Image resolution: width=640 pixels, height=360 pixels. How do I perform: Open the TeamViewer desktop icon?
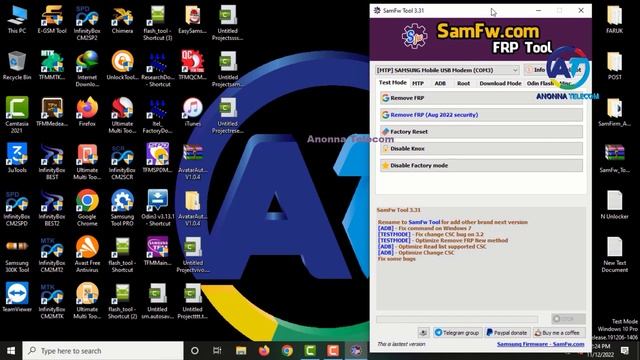(x=17, y=297)
